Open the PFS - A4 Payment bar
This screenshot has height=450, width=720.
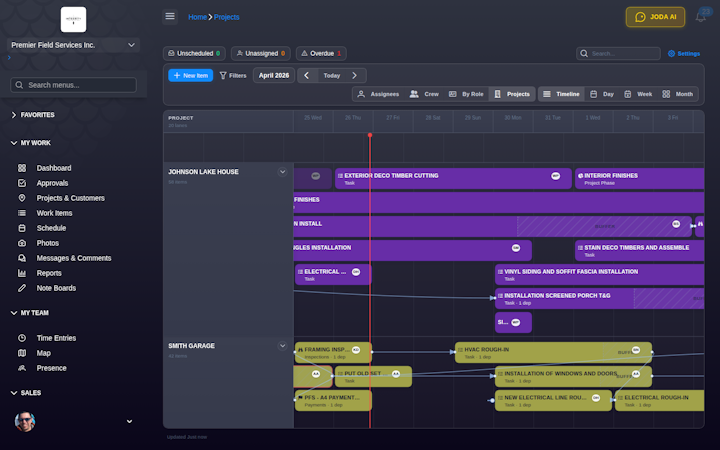click(x=333, y=400)
